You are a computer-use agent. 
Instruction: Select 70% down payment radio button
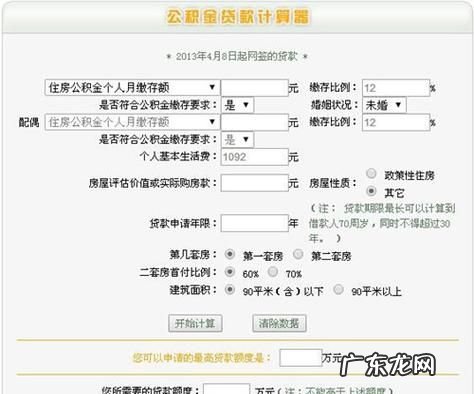(273, 272)
